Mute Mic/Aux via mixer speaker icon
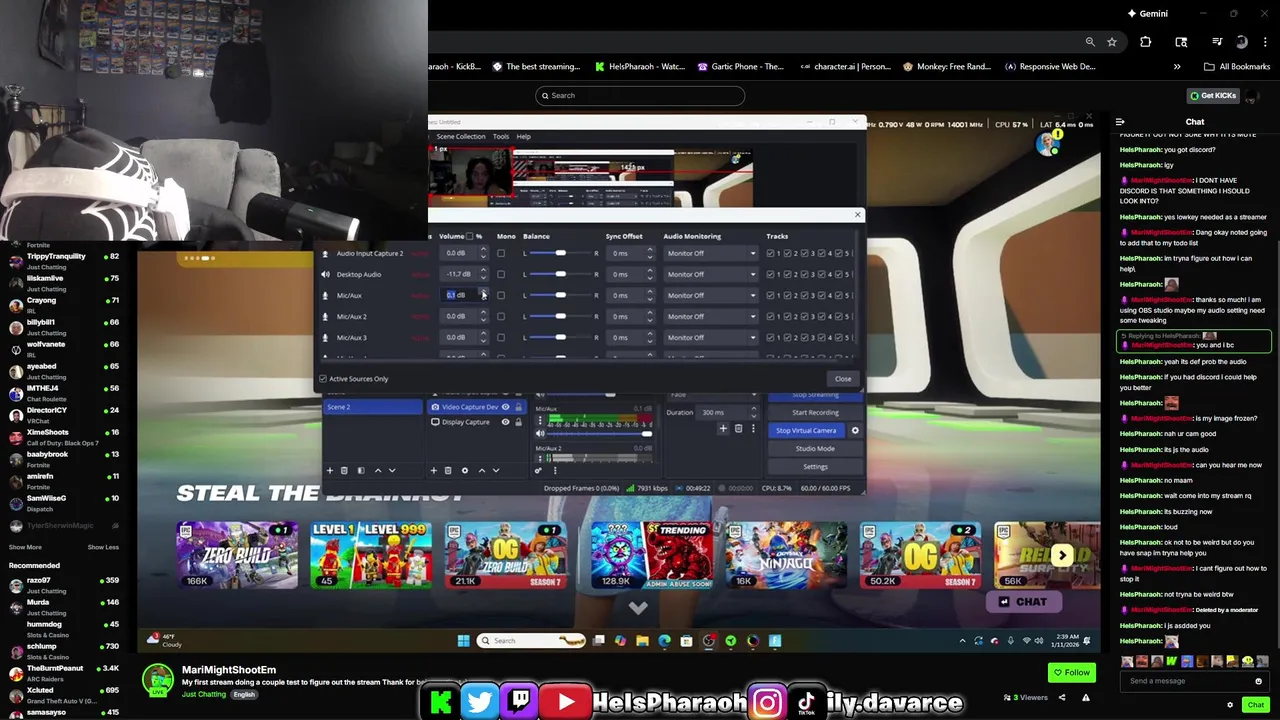The height and width of the screenshot is (720, 1280). [540, 433]
